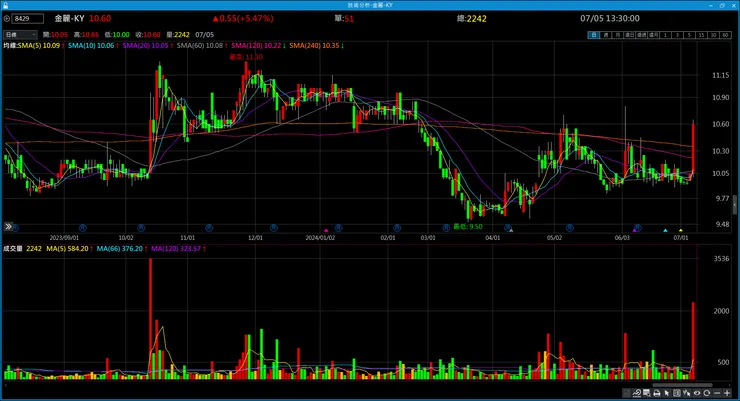Screen dimensions: 740x401
Task: Expand the double-chevron panel at chart bottom-left
Action: click(8, 227)
